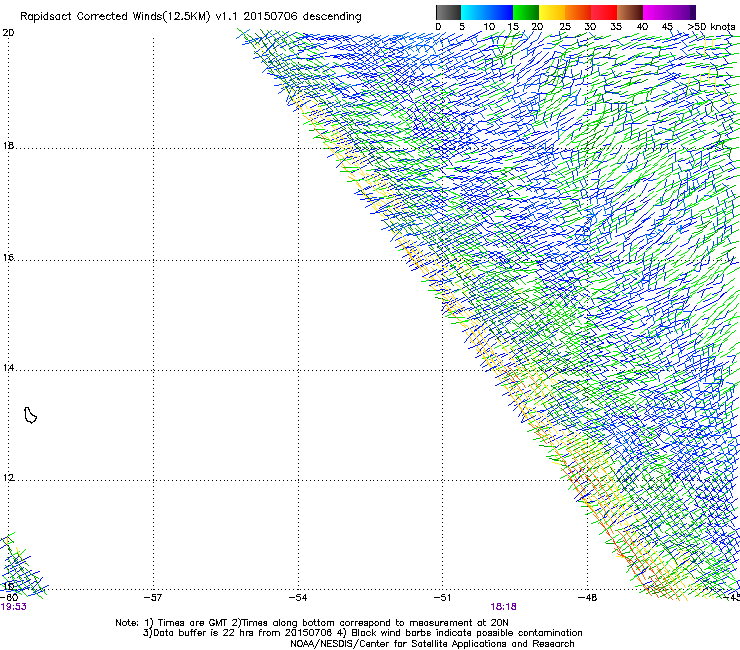Click the blue 10-15 knots legend segment
740x650 pixels.
499,12
